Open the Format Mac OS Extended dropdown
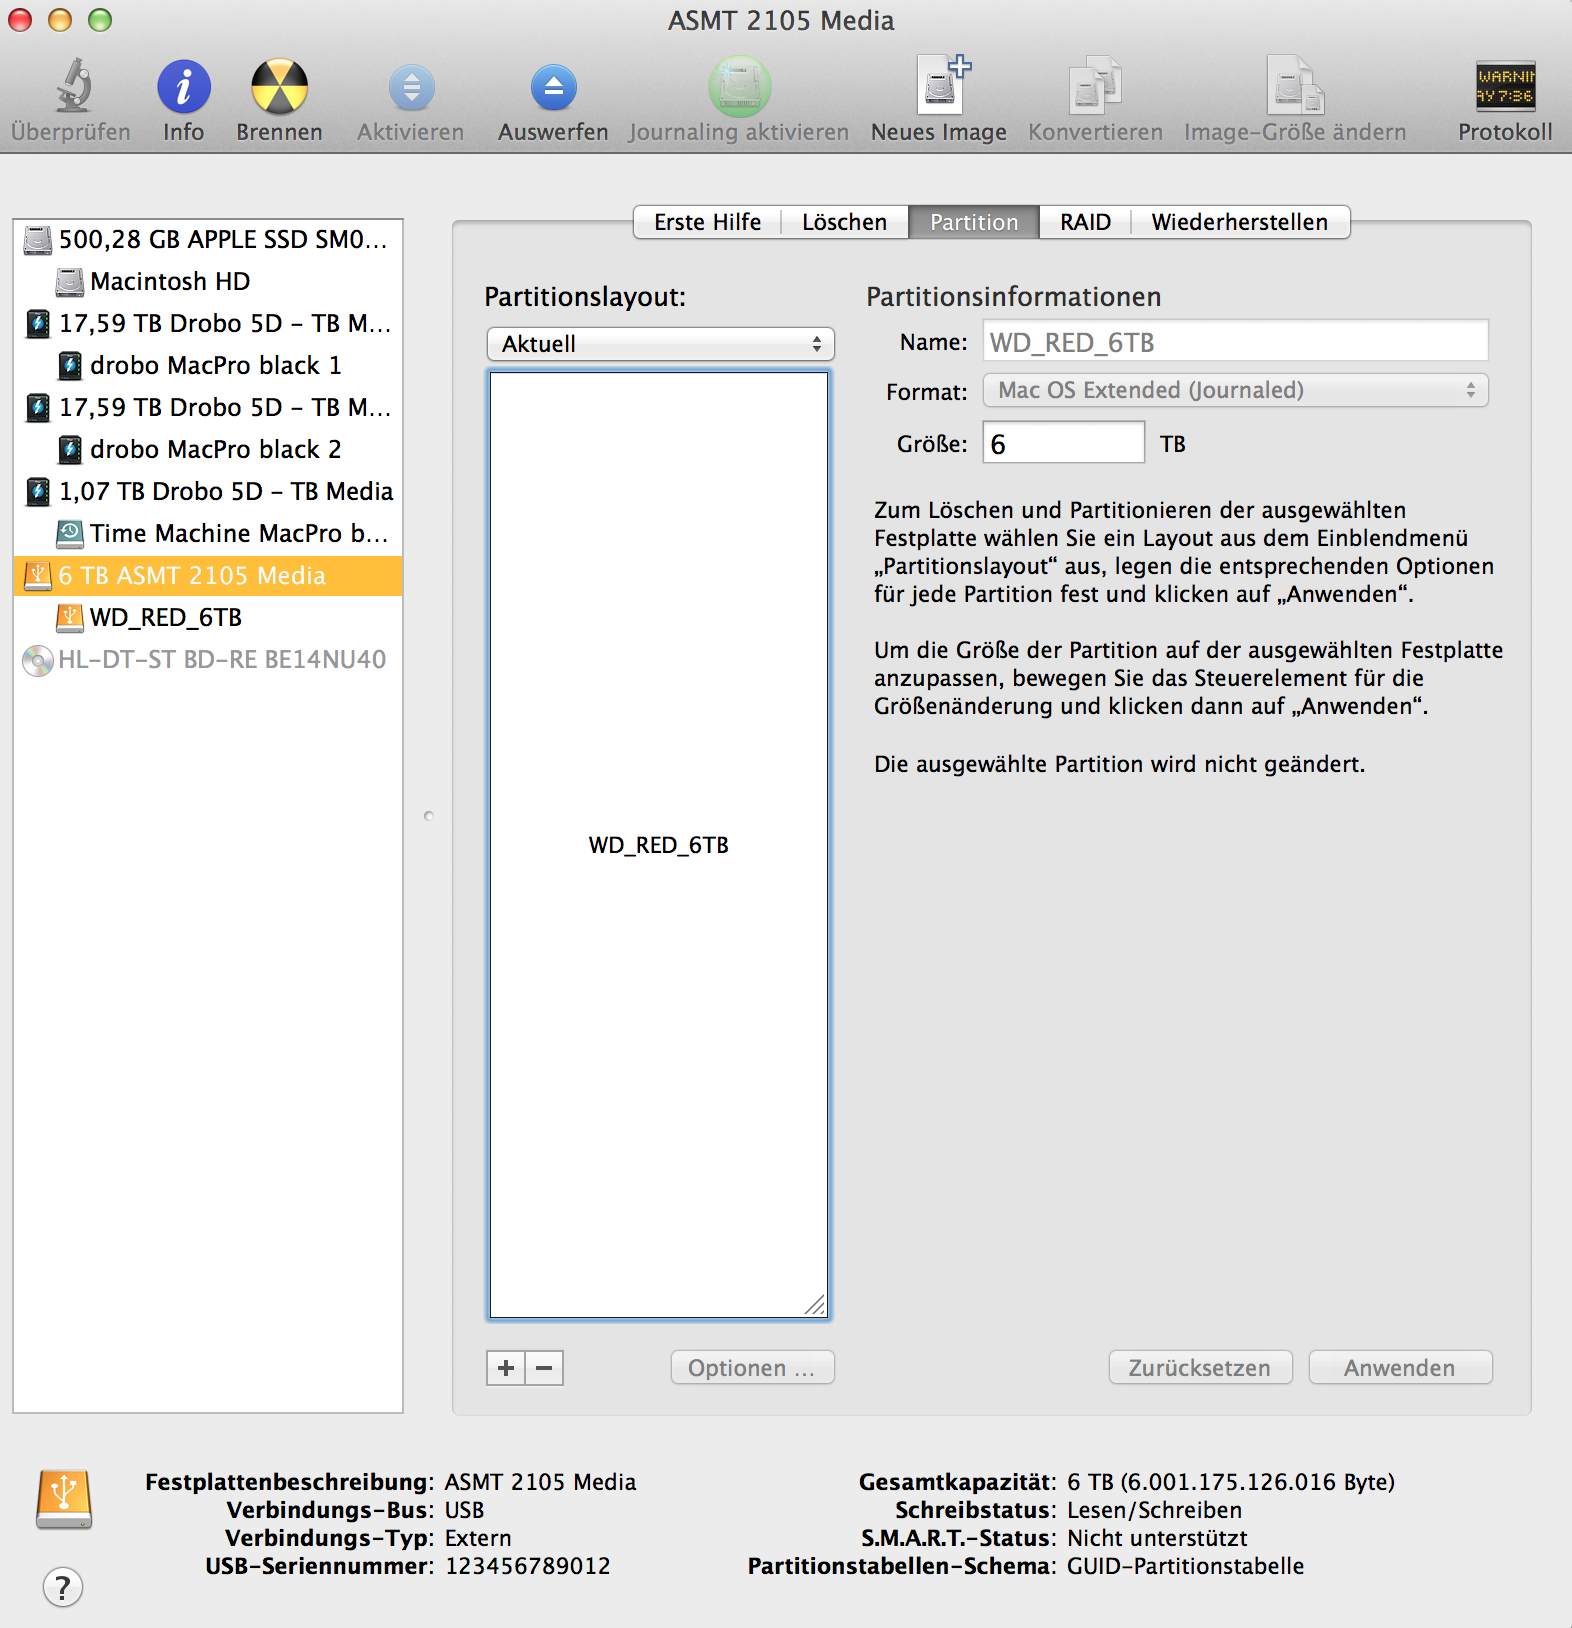 pos(1236,390)
